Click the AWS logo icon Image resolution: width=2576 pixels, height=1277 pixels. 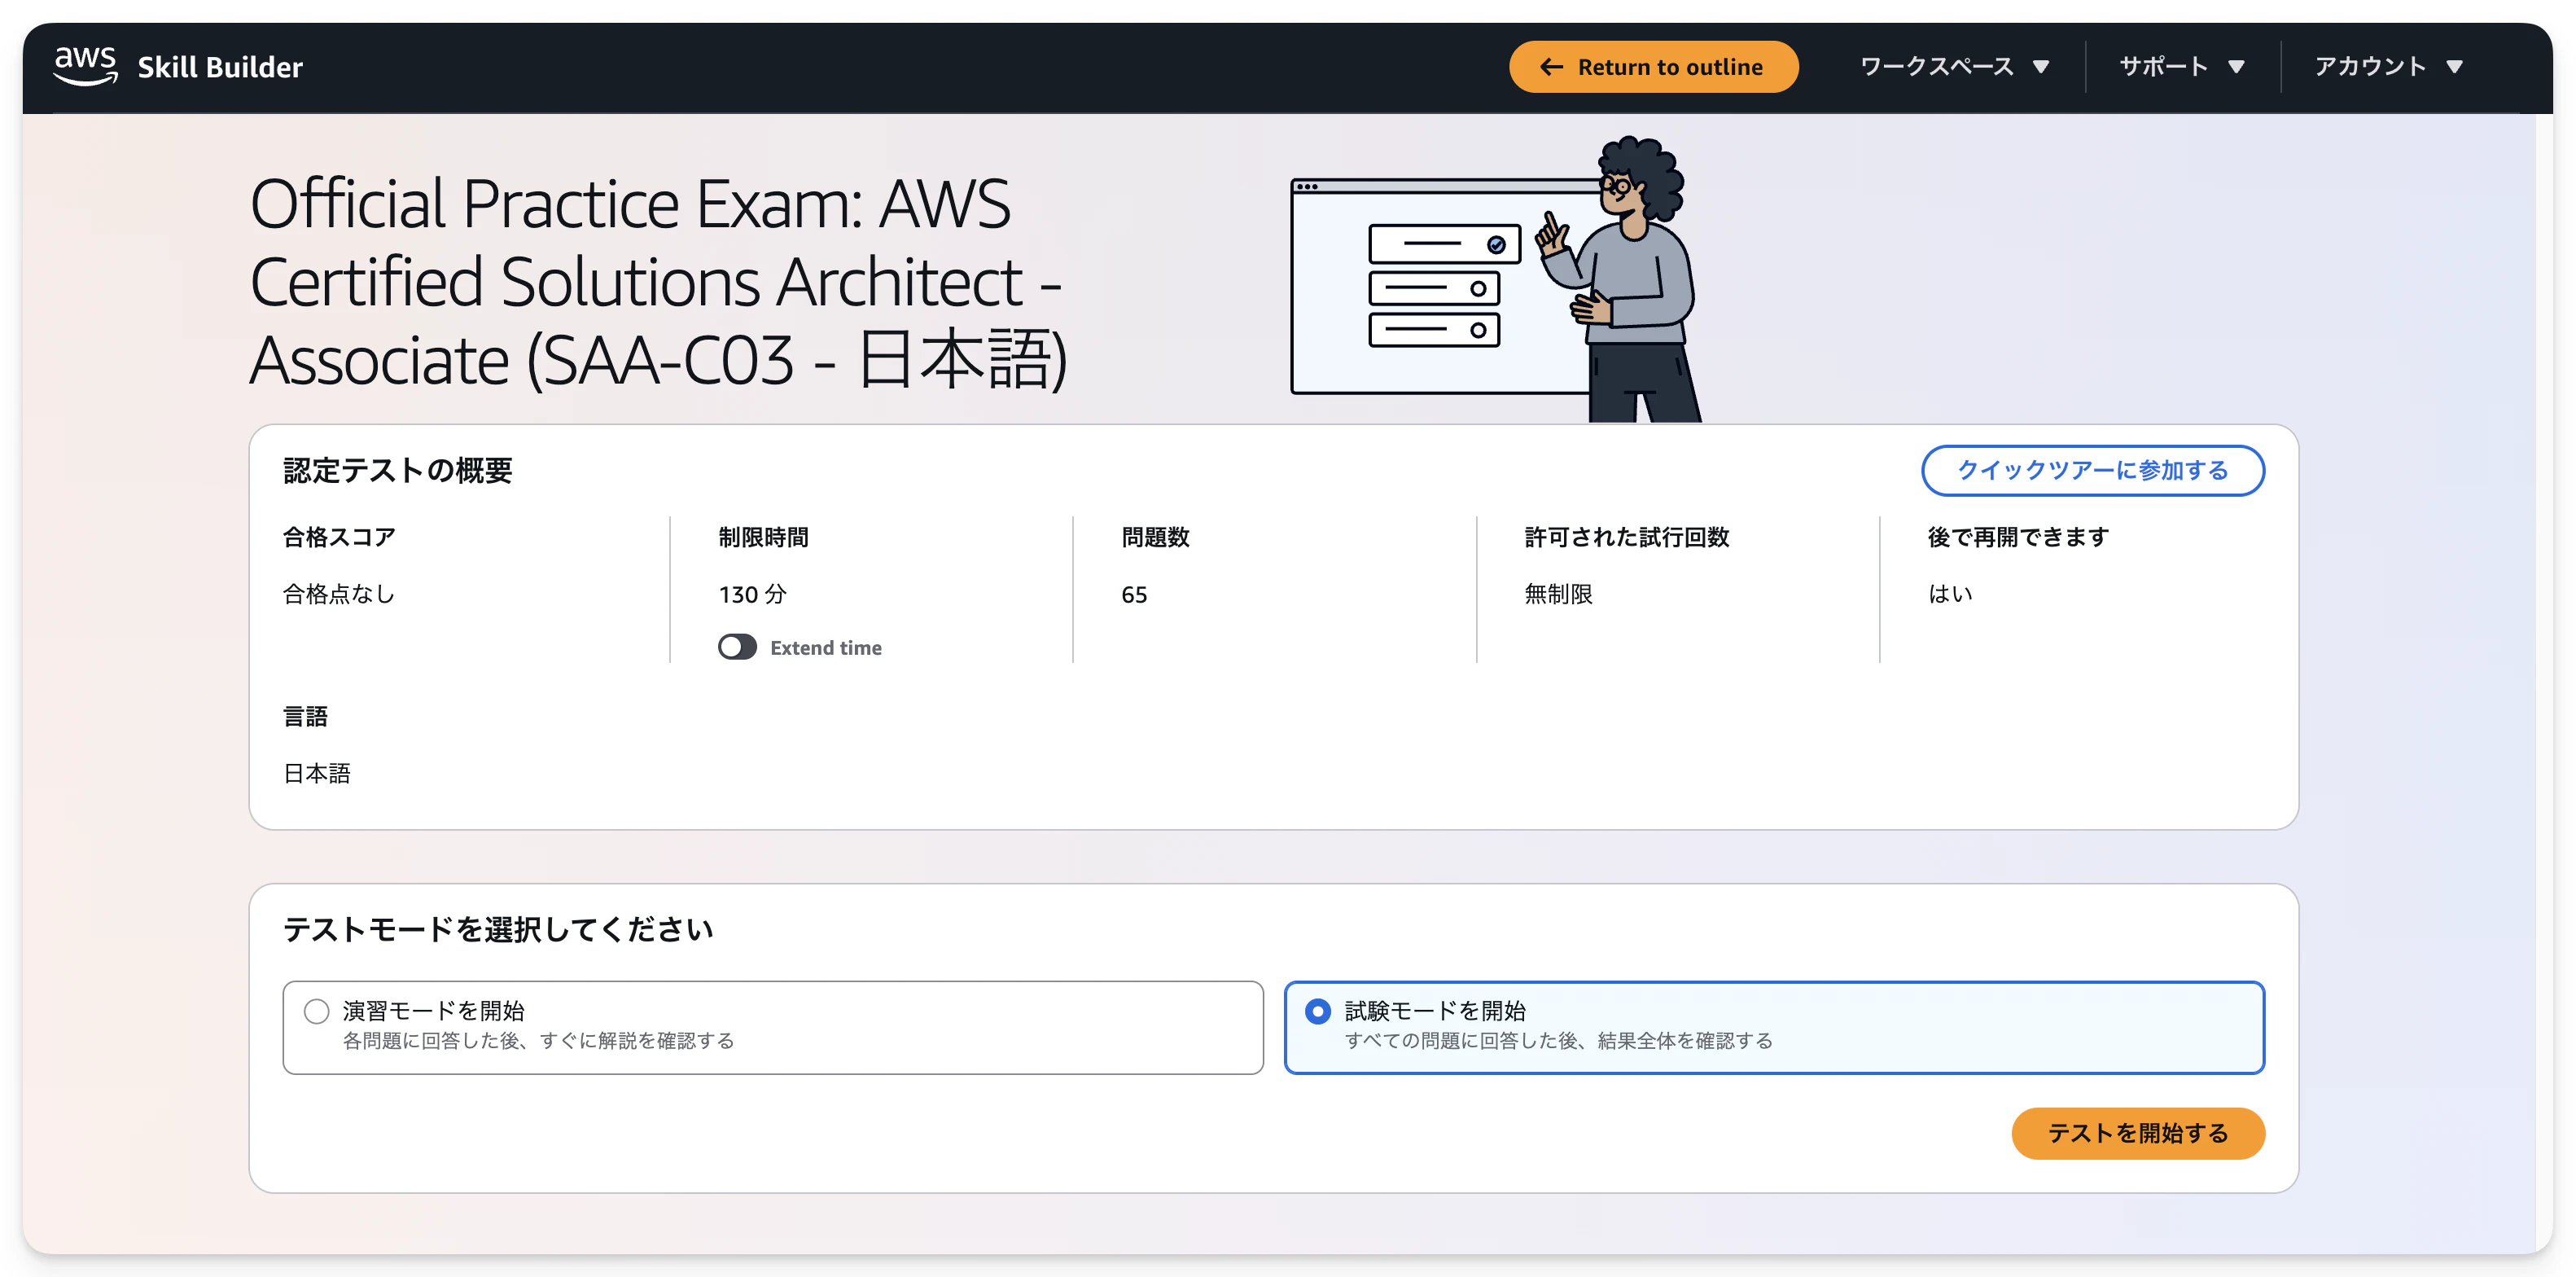coord(85,66)
